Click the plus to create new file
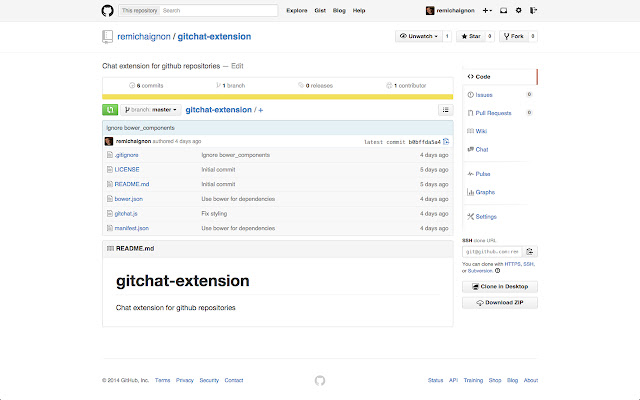 [260, 110]
